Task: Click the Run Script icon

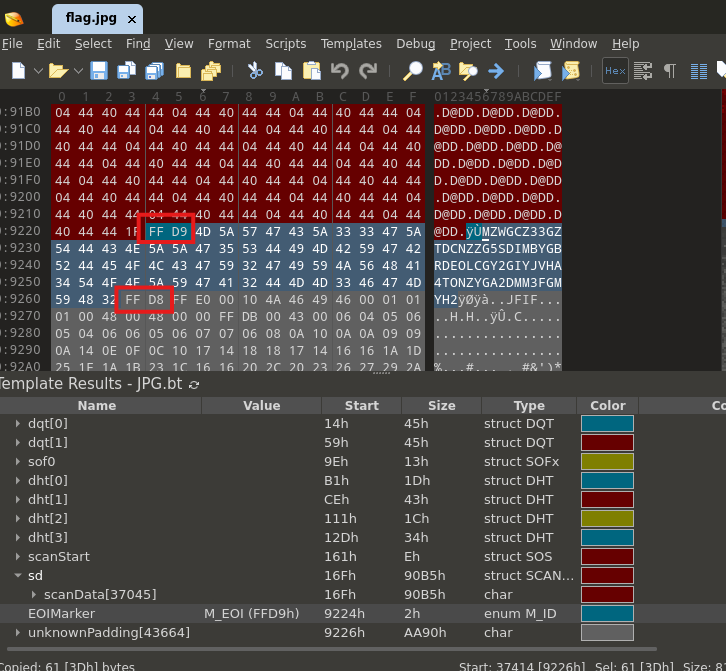Action: pyautogui.click(x=542, y=71)
